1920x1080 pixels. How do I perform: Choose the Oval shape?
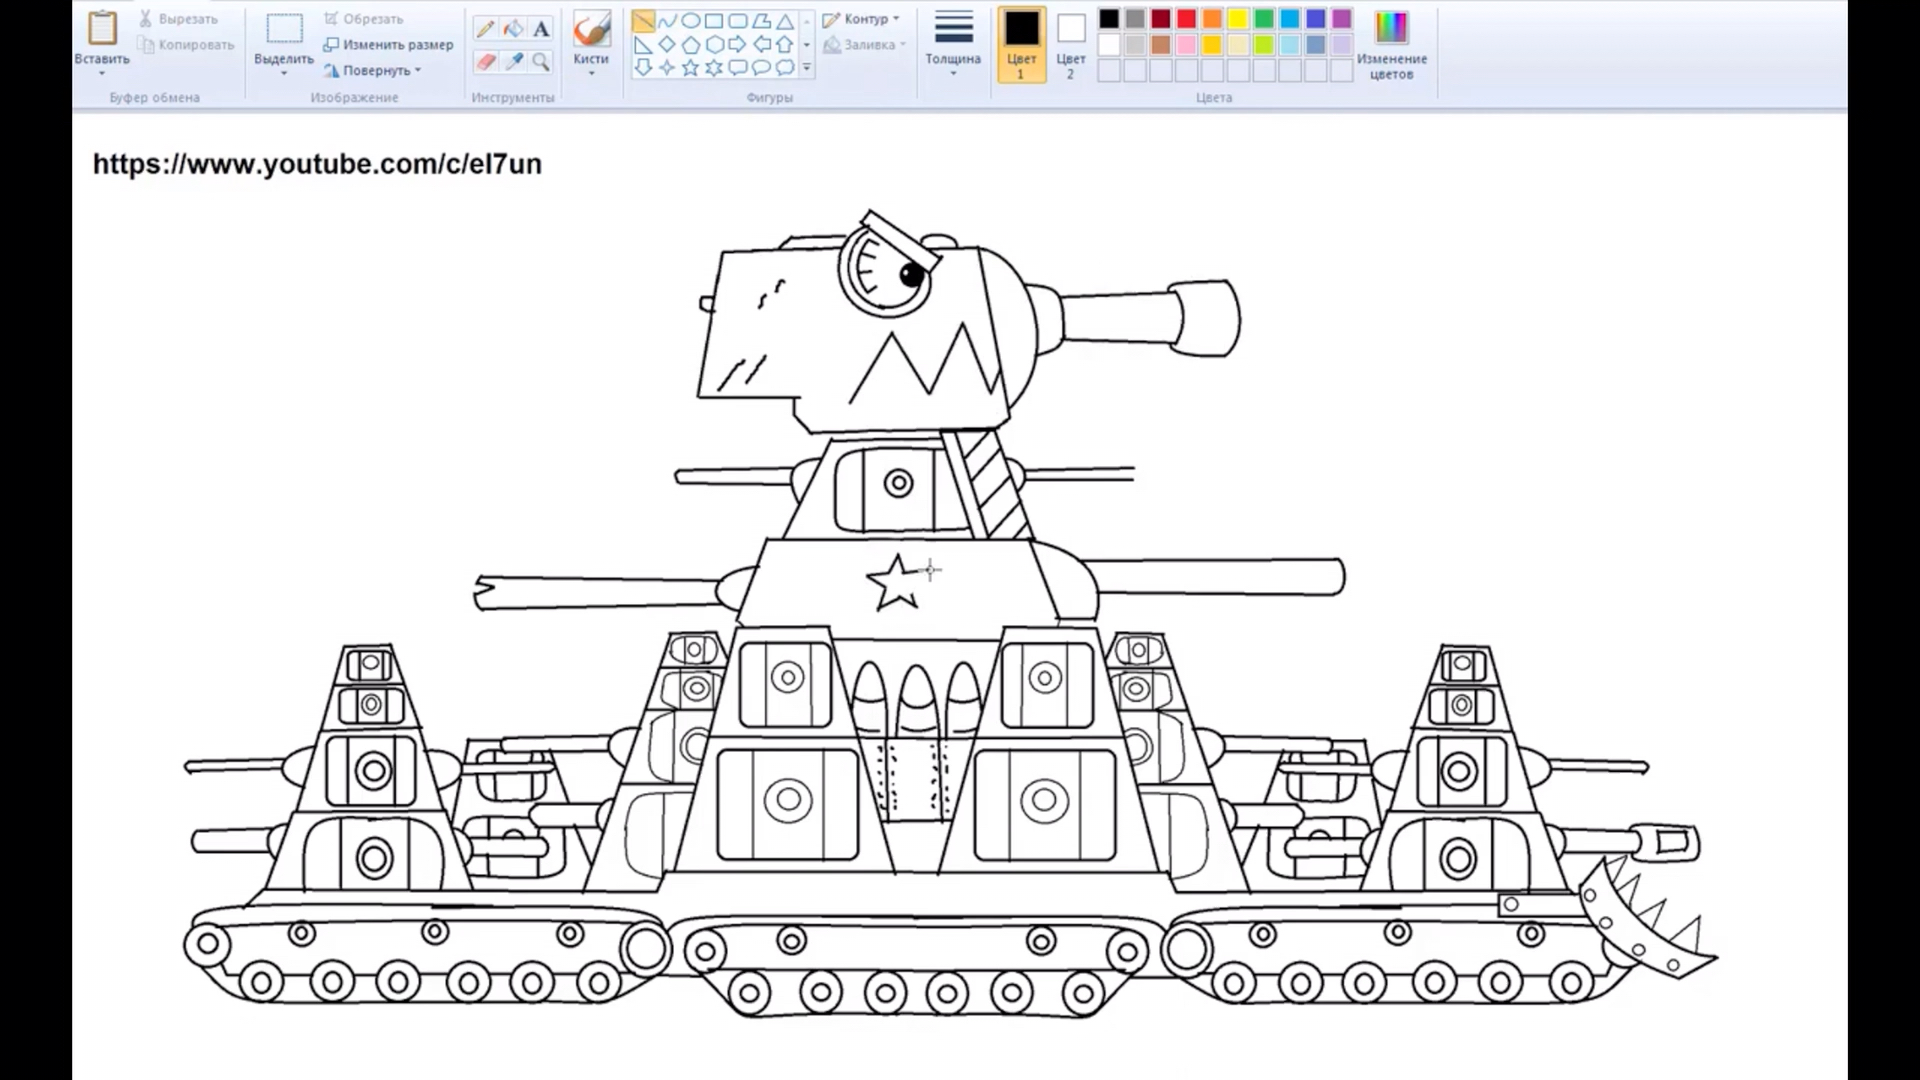pos(691,20)
